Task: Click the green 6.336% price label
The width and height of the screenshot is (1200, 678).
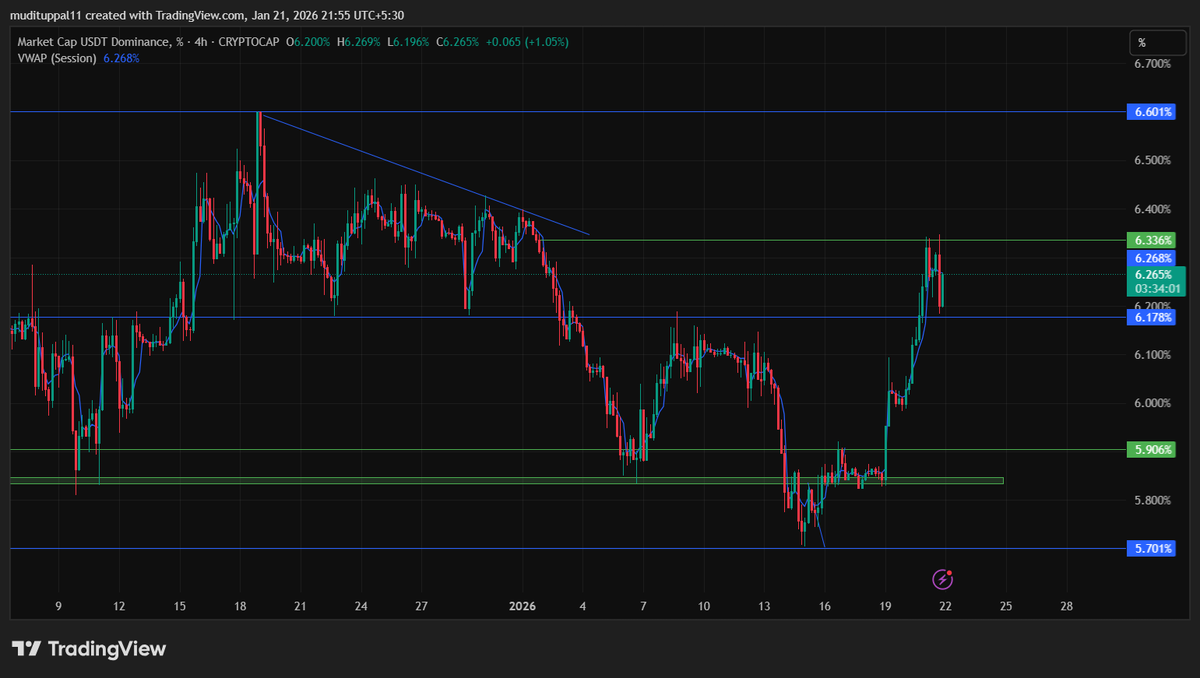Action: tap(1152, 240)
